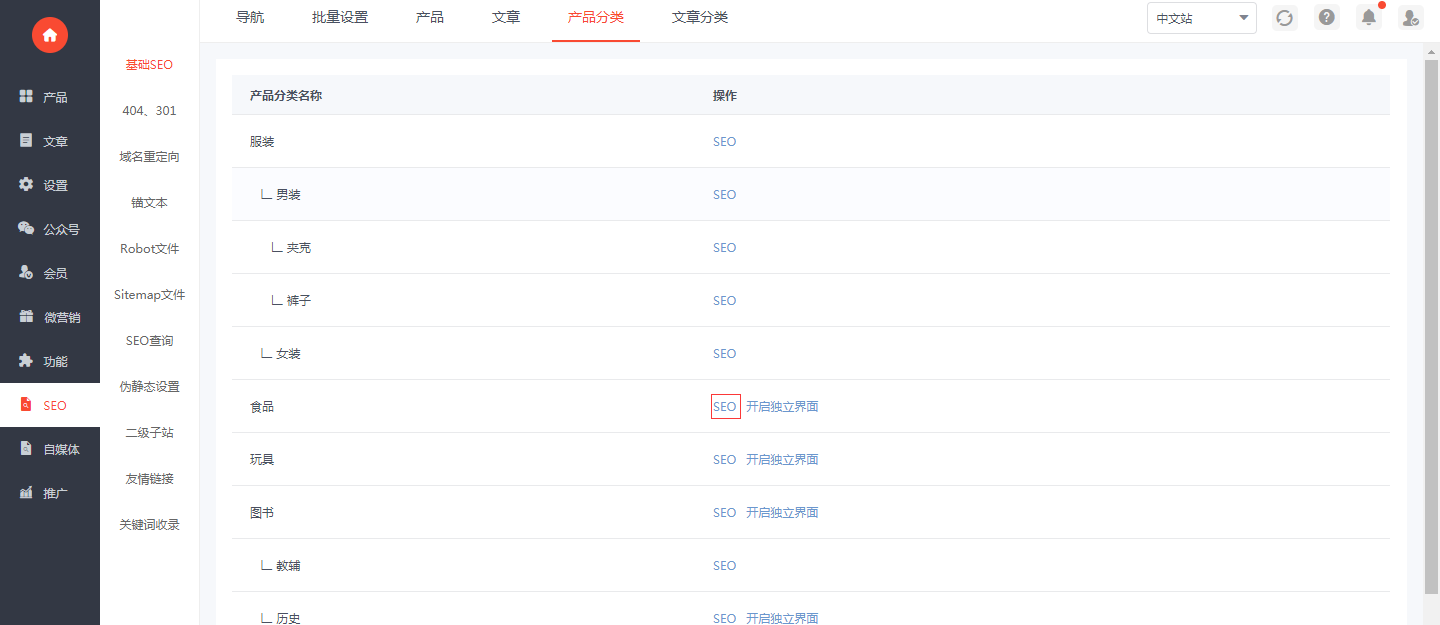The image size is (1440, 625).
Task: Select SEO in left sidebar
Action: pos(50,405)
